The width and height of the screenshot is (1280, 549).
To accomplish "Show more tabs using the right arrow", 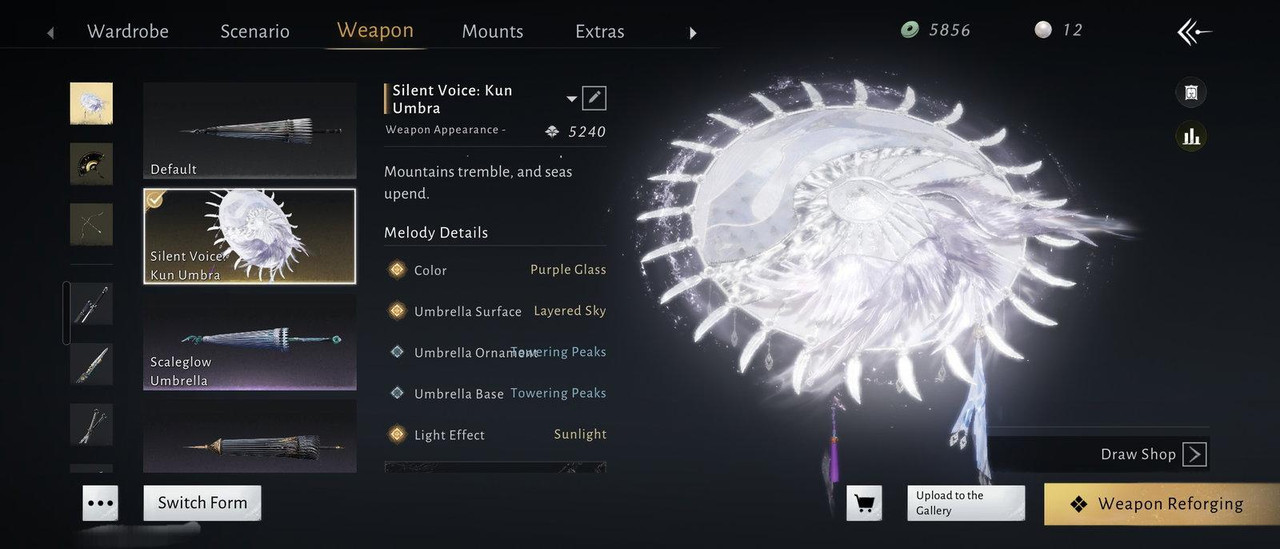I will [x=692, y=33].
